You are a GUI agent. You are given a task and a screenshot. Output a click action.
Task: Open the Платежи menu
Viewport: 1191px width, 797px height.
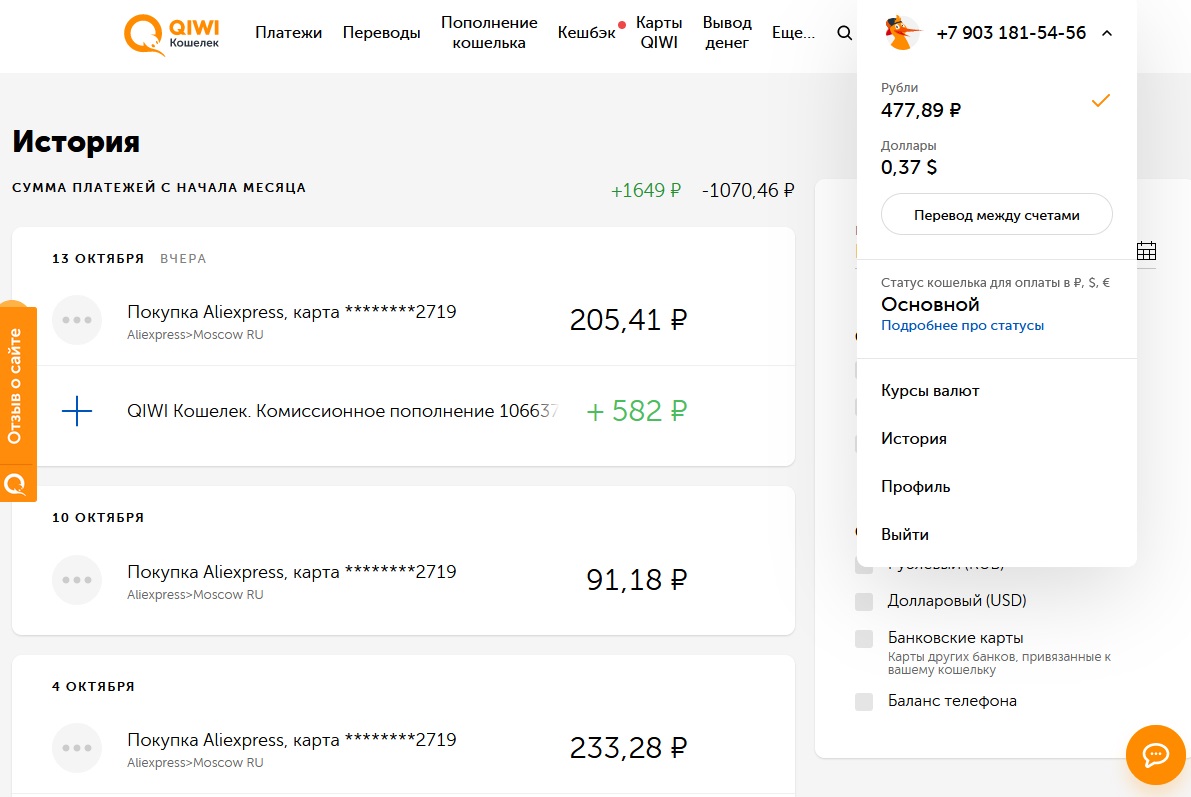[289, 33]
